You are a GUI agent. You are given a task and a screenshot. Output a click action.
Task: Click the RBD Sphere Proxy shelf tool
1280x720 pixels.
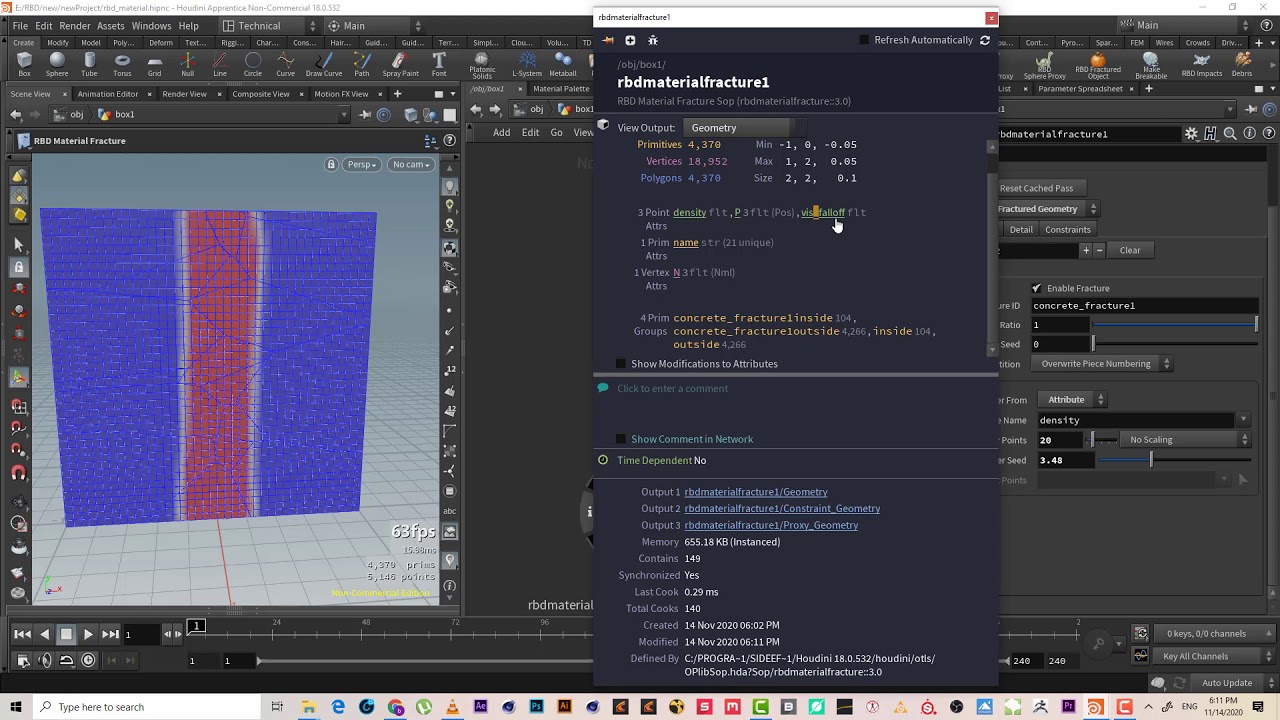click(1045, 66)
